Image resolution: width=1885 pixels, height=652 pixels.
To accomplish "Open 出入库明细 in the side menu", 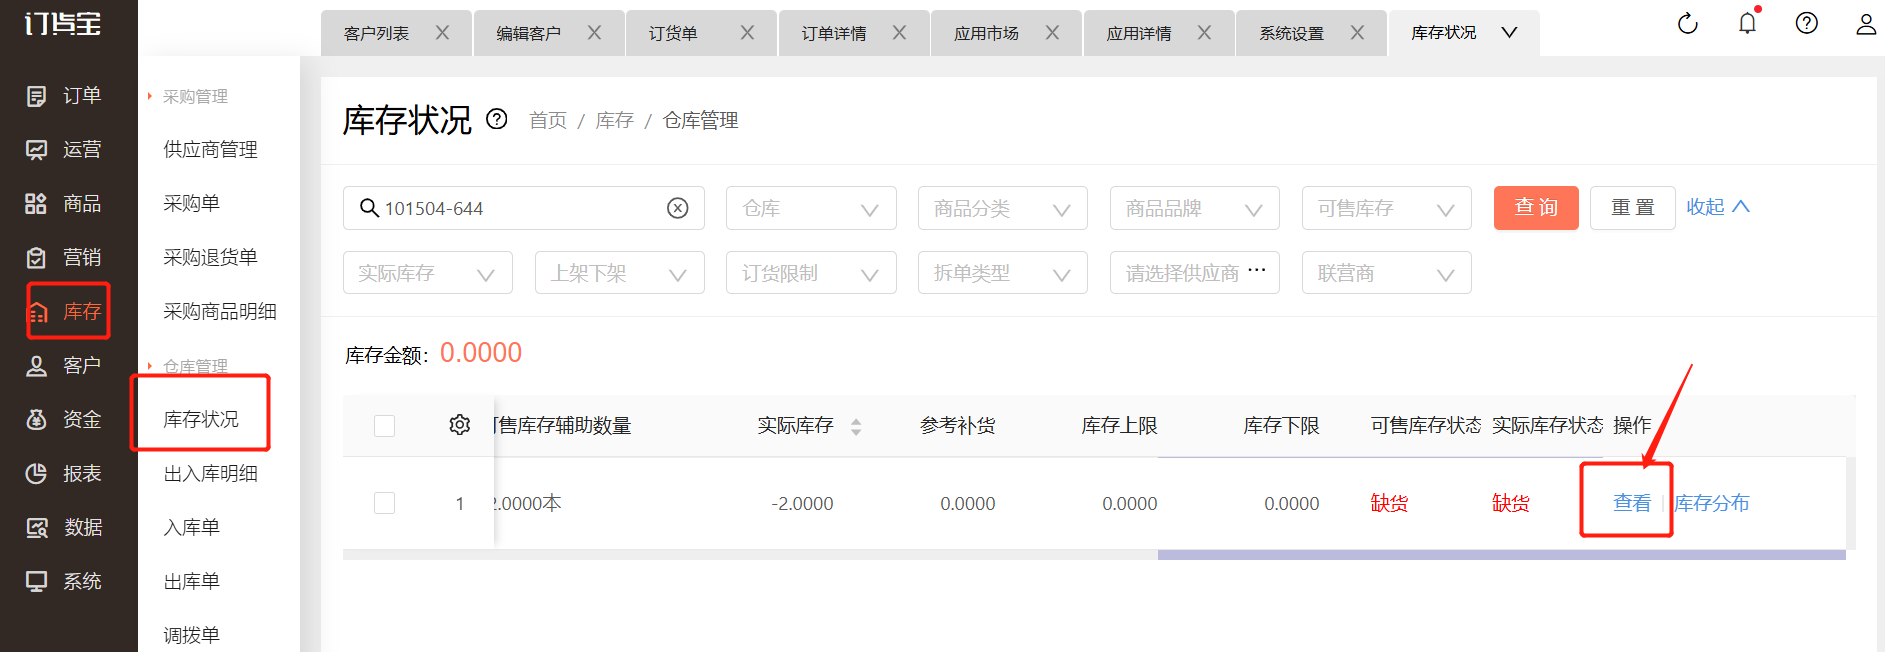I will tap(210, 474).
